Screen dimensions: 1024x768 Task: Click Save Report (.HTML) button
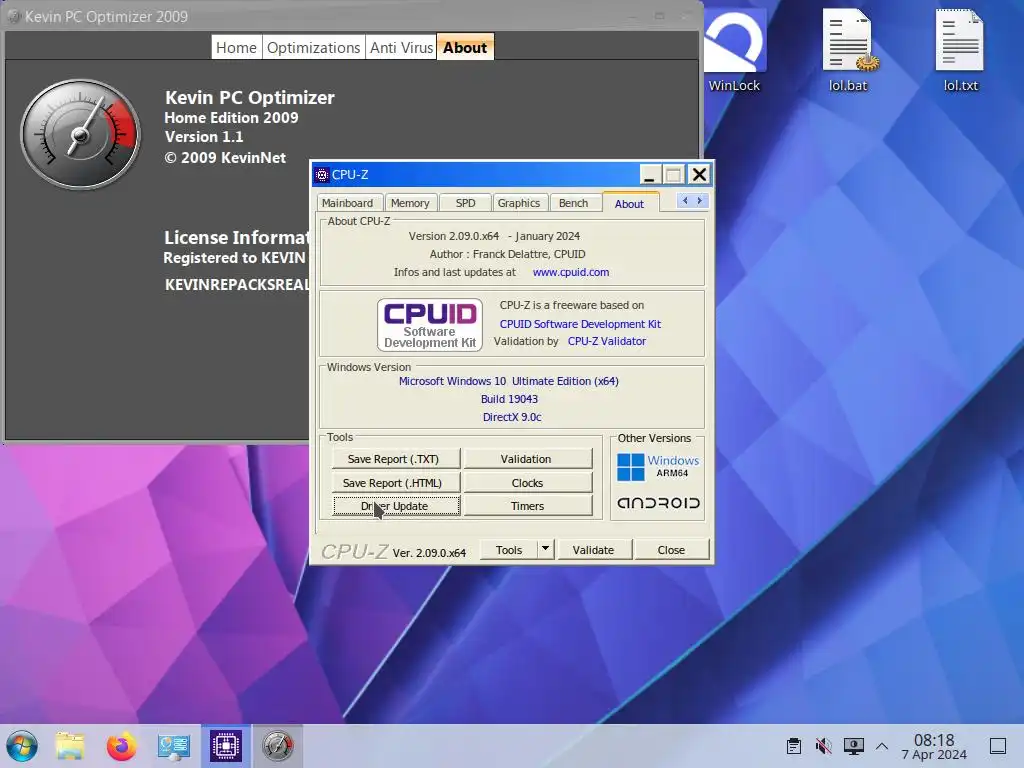(x=396, y=483)
